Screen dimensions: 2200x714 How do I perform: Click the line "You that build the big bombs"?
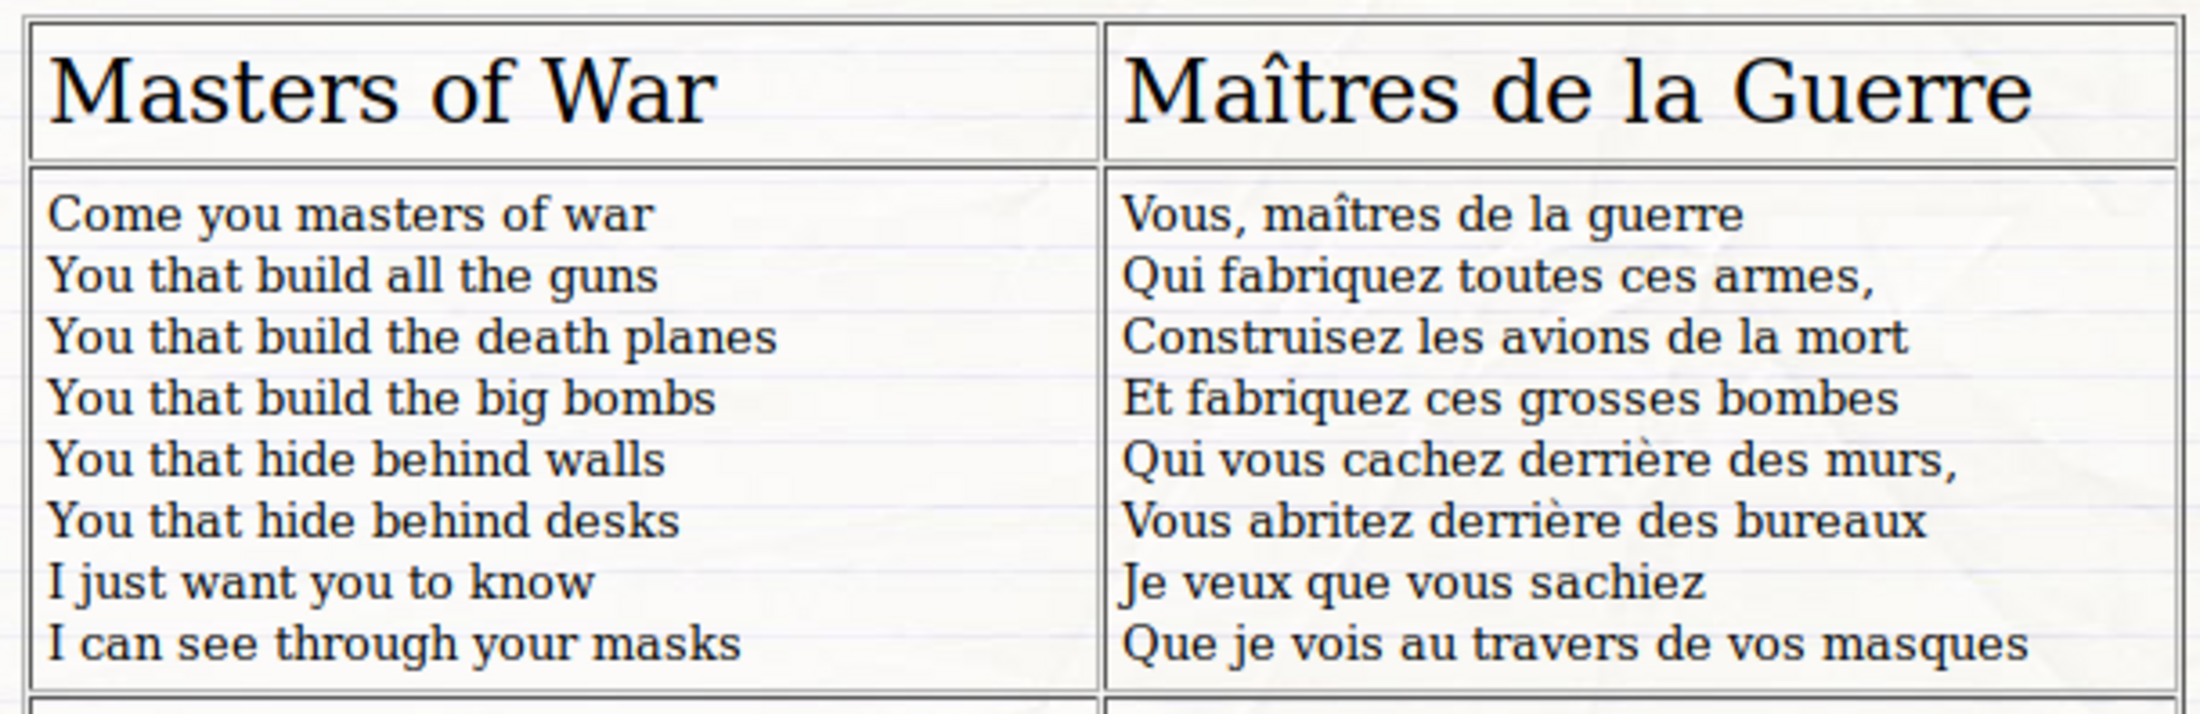point(381,398)
